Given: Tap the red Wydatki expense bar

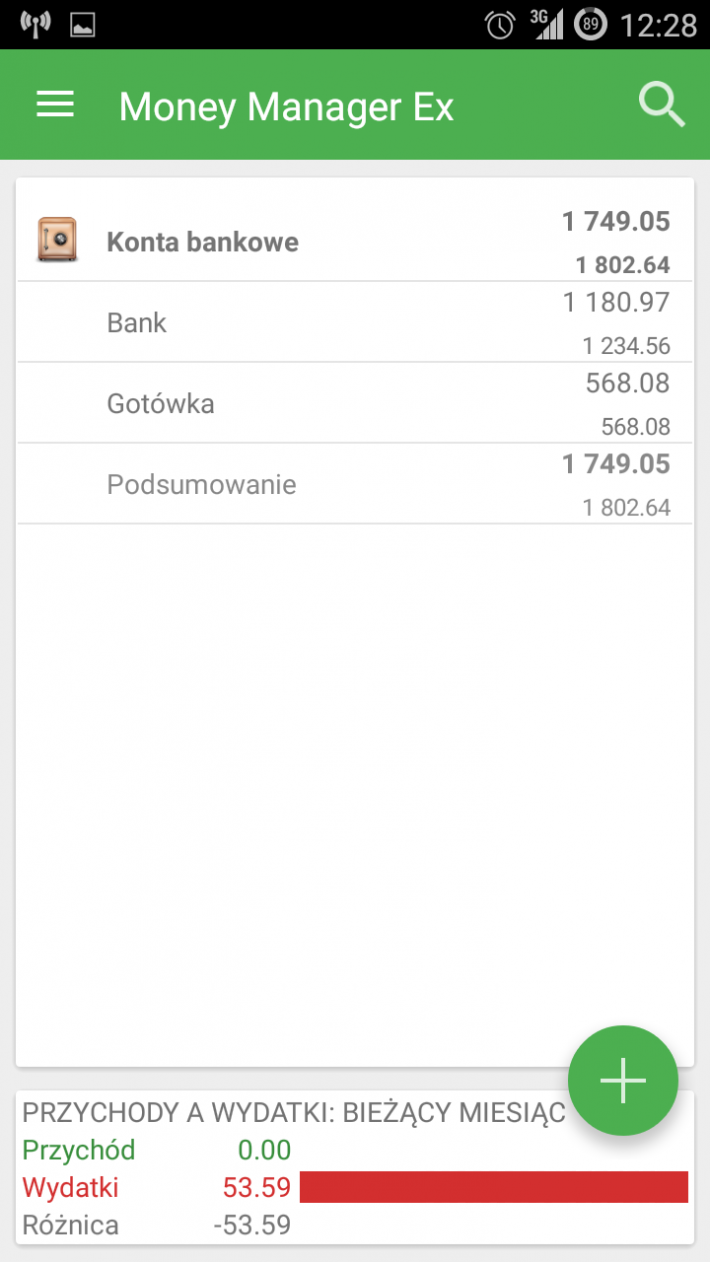Looking at the screenshot, I should (x=494, y=1187).
